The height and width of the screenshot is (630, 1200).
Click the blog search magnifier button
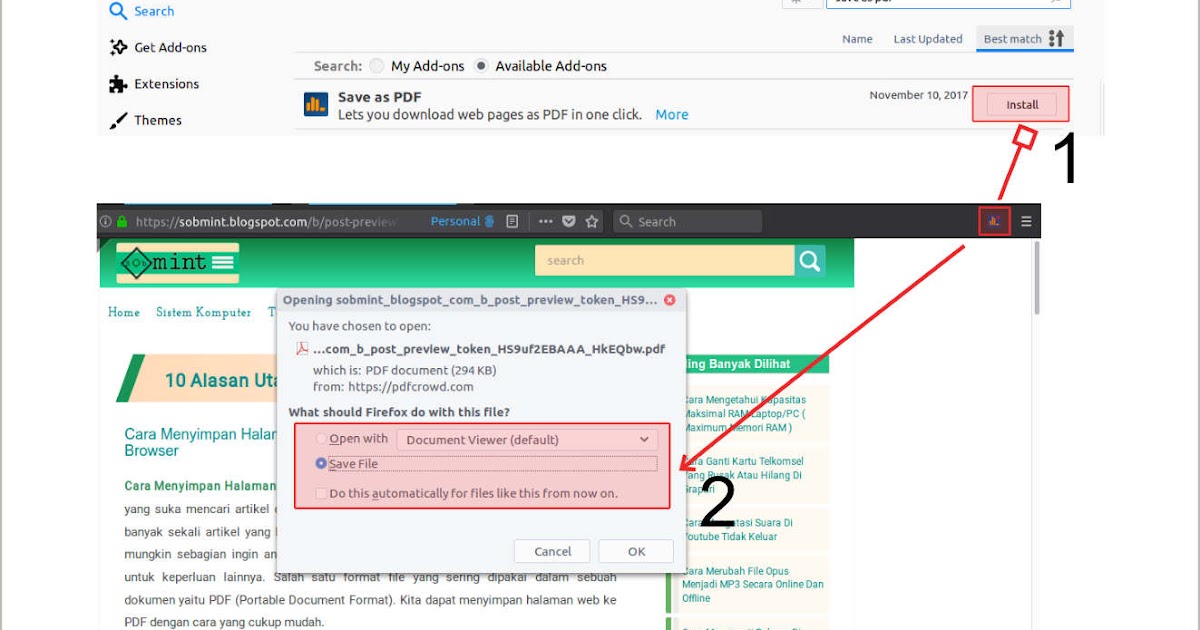point(809,261)
